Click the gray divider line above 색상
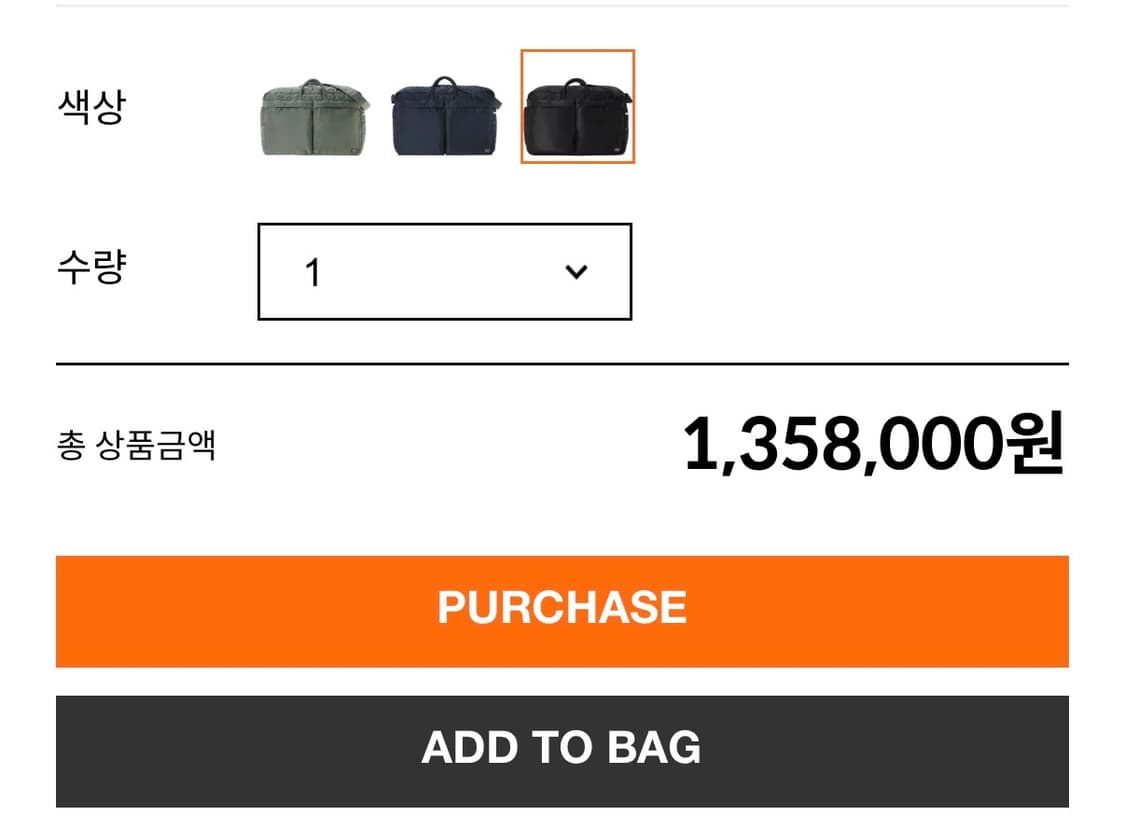Screen dimensions: 1125x826 click(562, 6)
